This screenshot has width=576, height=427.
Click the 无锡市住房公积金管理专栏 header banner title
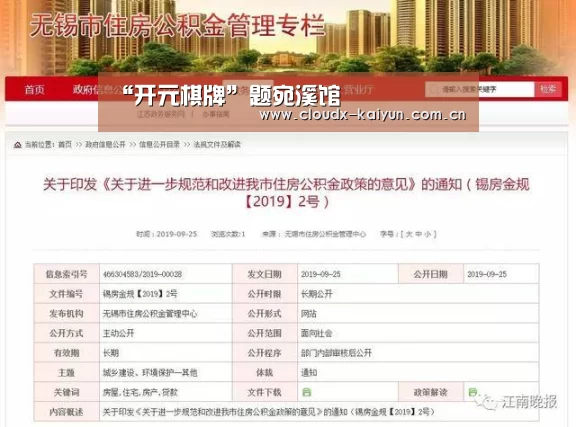[x=177, y=25]
